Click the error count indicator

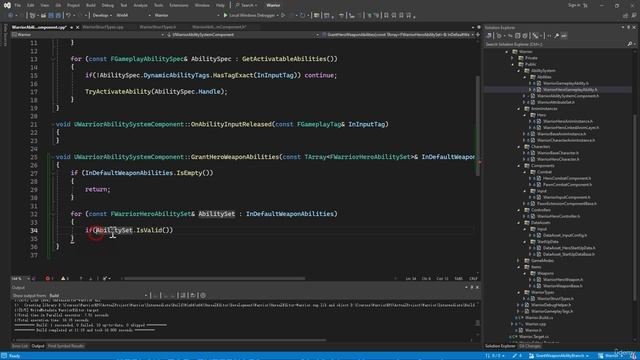click(49, 279)
